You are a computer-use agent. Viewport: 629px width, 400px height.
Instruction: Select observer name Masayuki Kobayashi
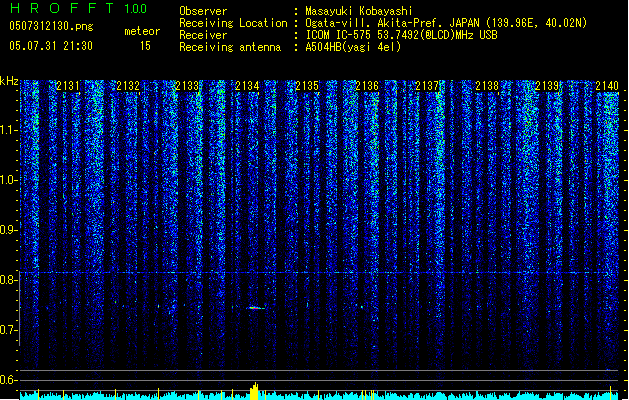click(x=359, y=11)
